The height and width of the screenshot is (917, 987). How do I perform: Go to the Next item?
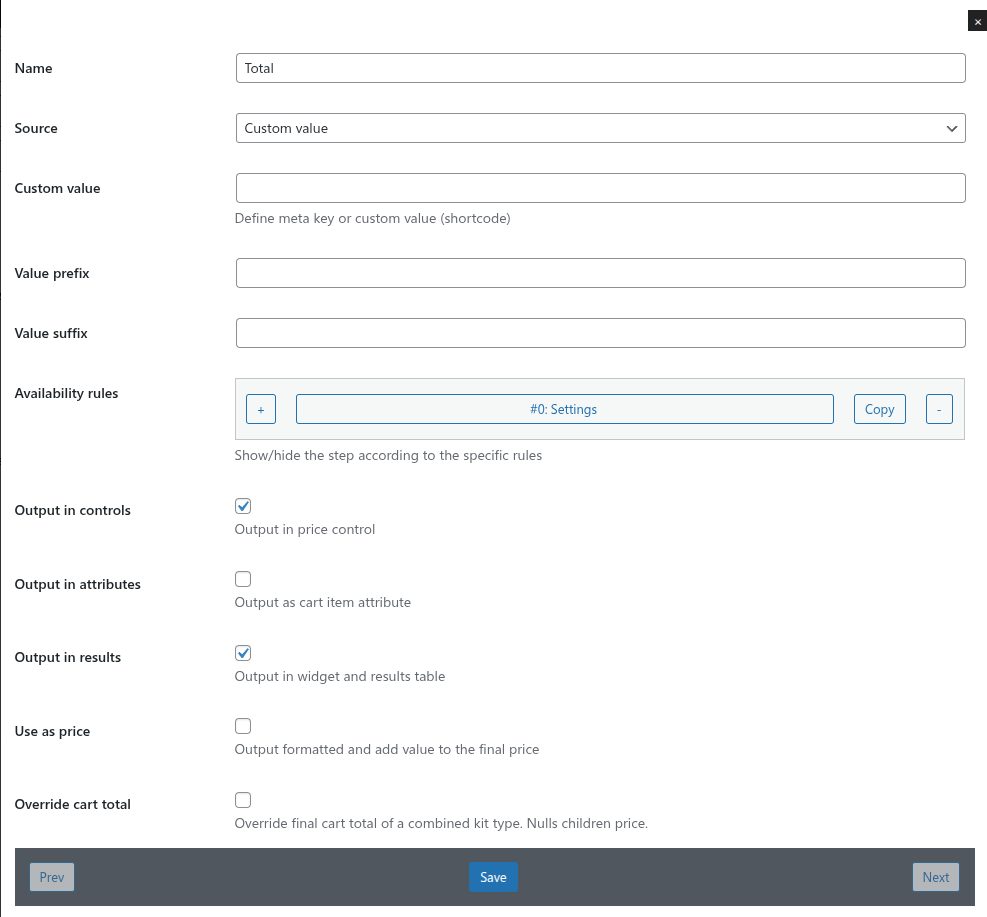pos(935,877)
